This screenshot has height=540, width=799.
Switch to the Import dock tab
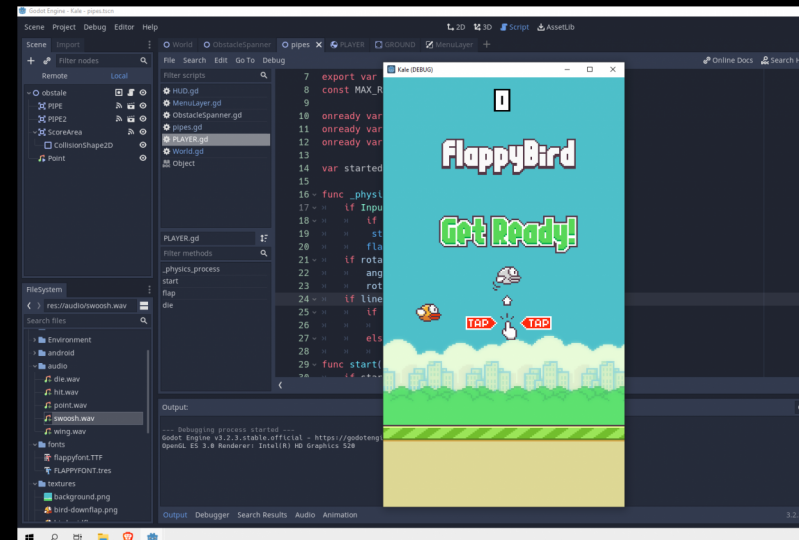[x=68, y=45]
